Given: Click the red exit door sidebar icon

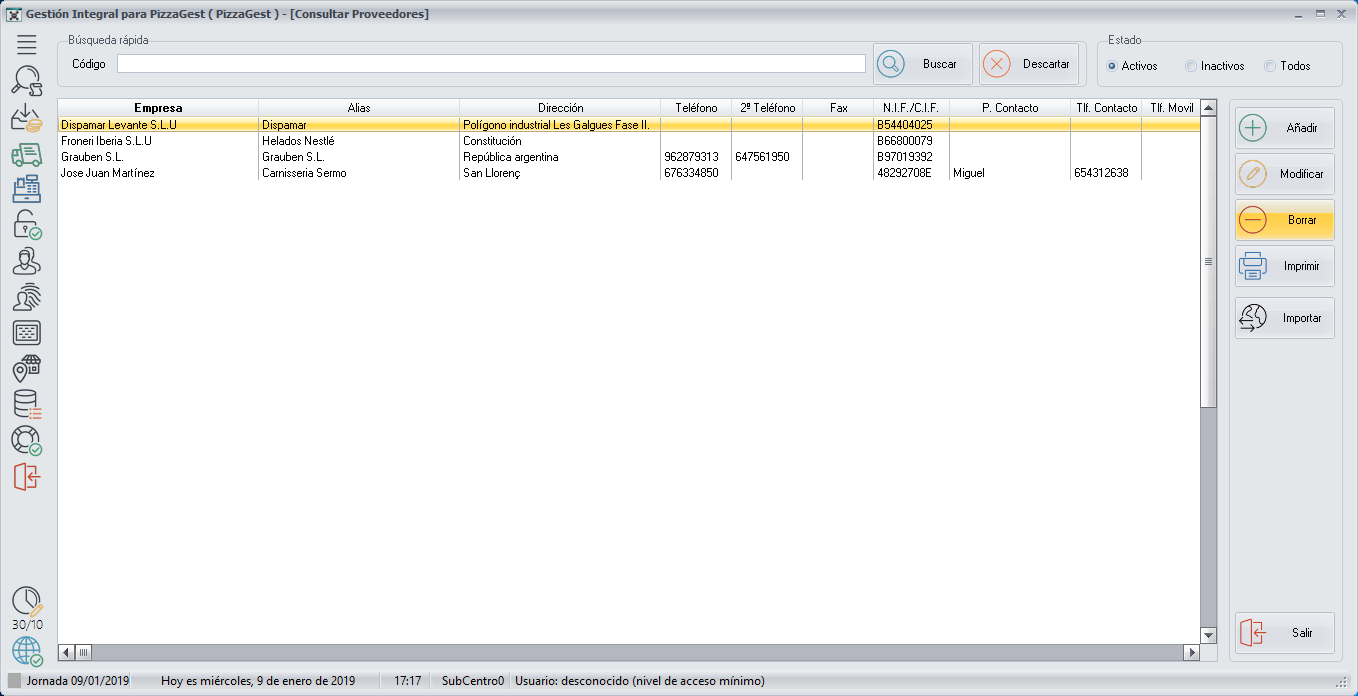Looking at the screenshot, I should [27, 476].
